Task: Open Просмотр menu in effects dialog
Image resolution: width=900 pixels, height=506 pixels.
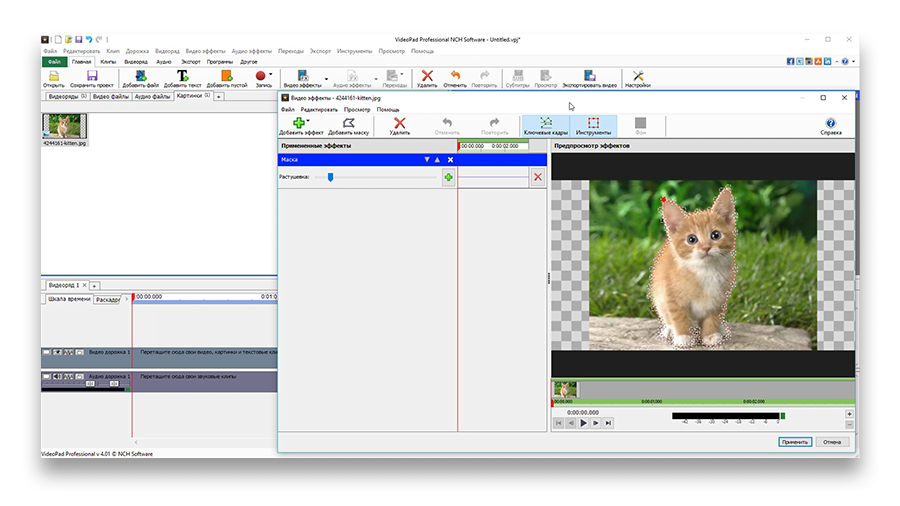Action: [357, 110]
